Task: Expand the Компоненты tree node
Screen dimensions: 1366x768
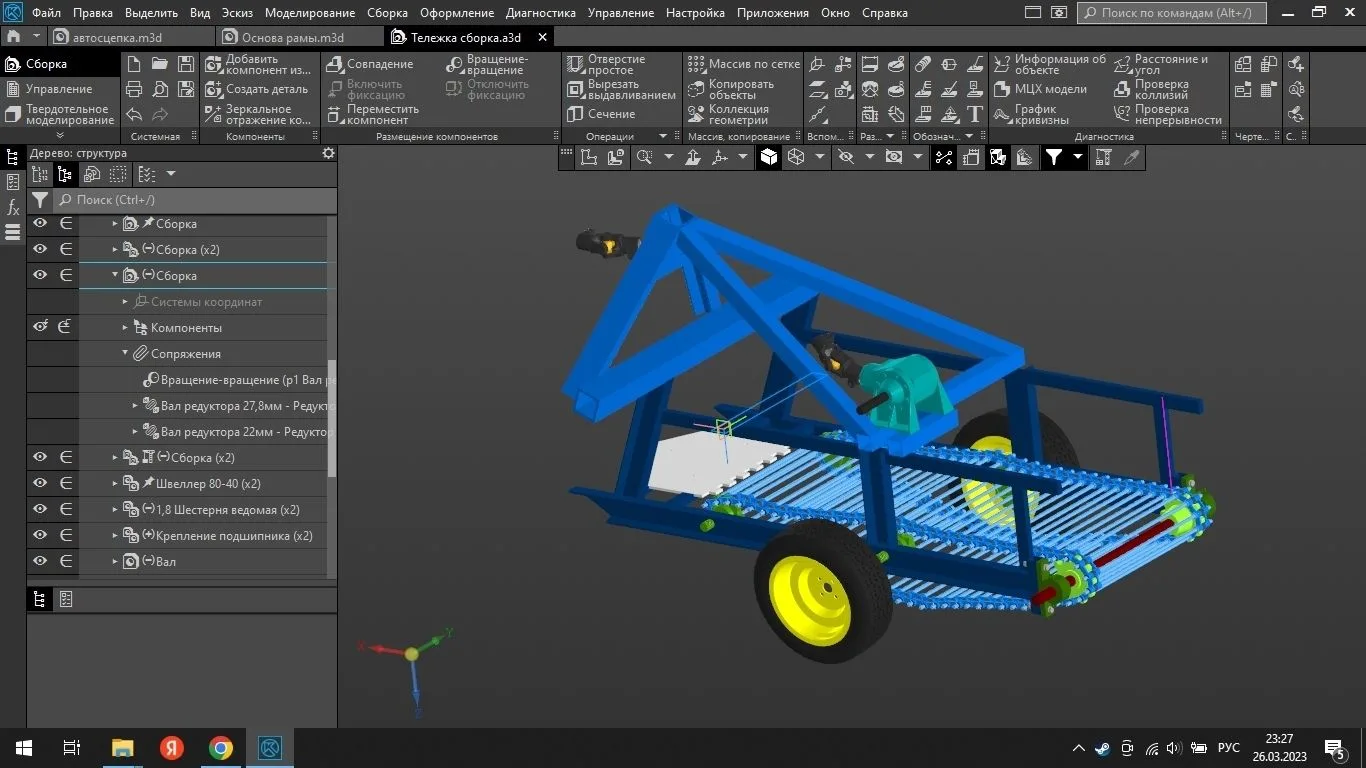Action: (126, 327)
